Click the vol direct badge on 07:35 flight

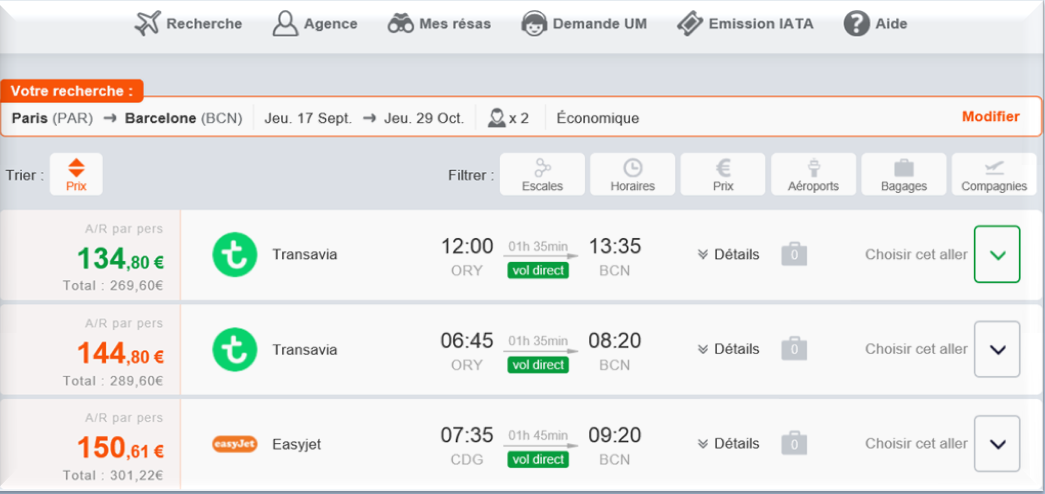(538, 459)
